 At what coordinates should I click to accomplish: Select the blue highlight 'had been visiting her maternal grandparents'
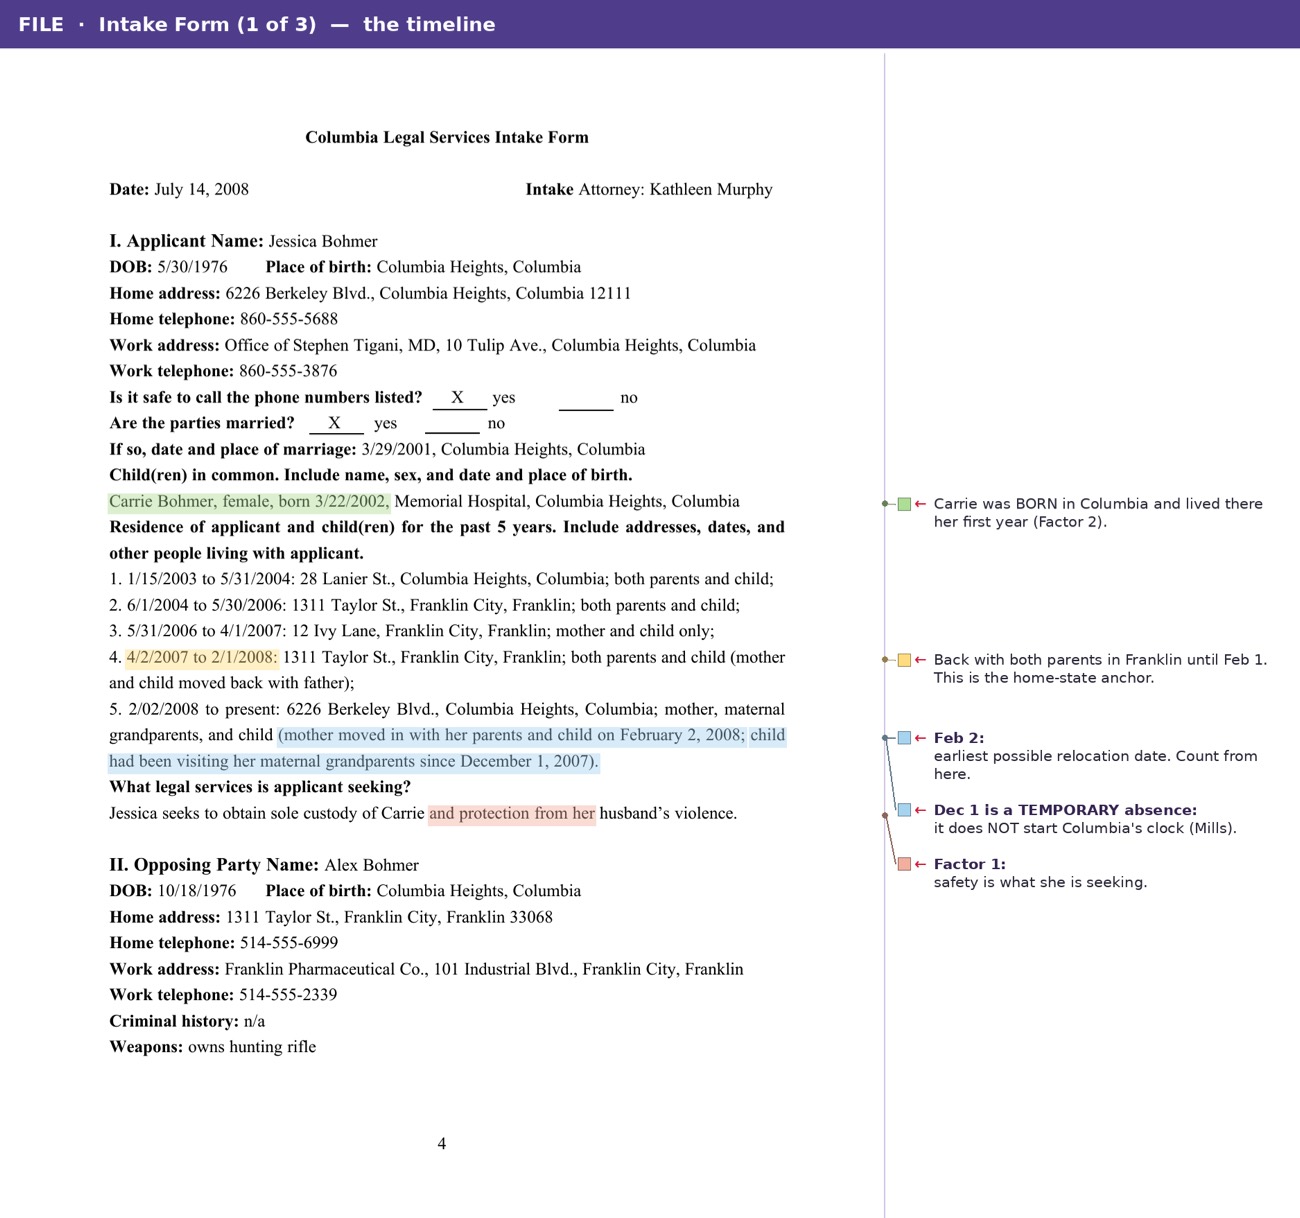[x=354, y=761]
